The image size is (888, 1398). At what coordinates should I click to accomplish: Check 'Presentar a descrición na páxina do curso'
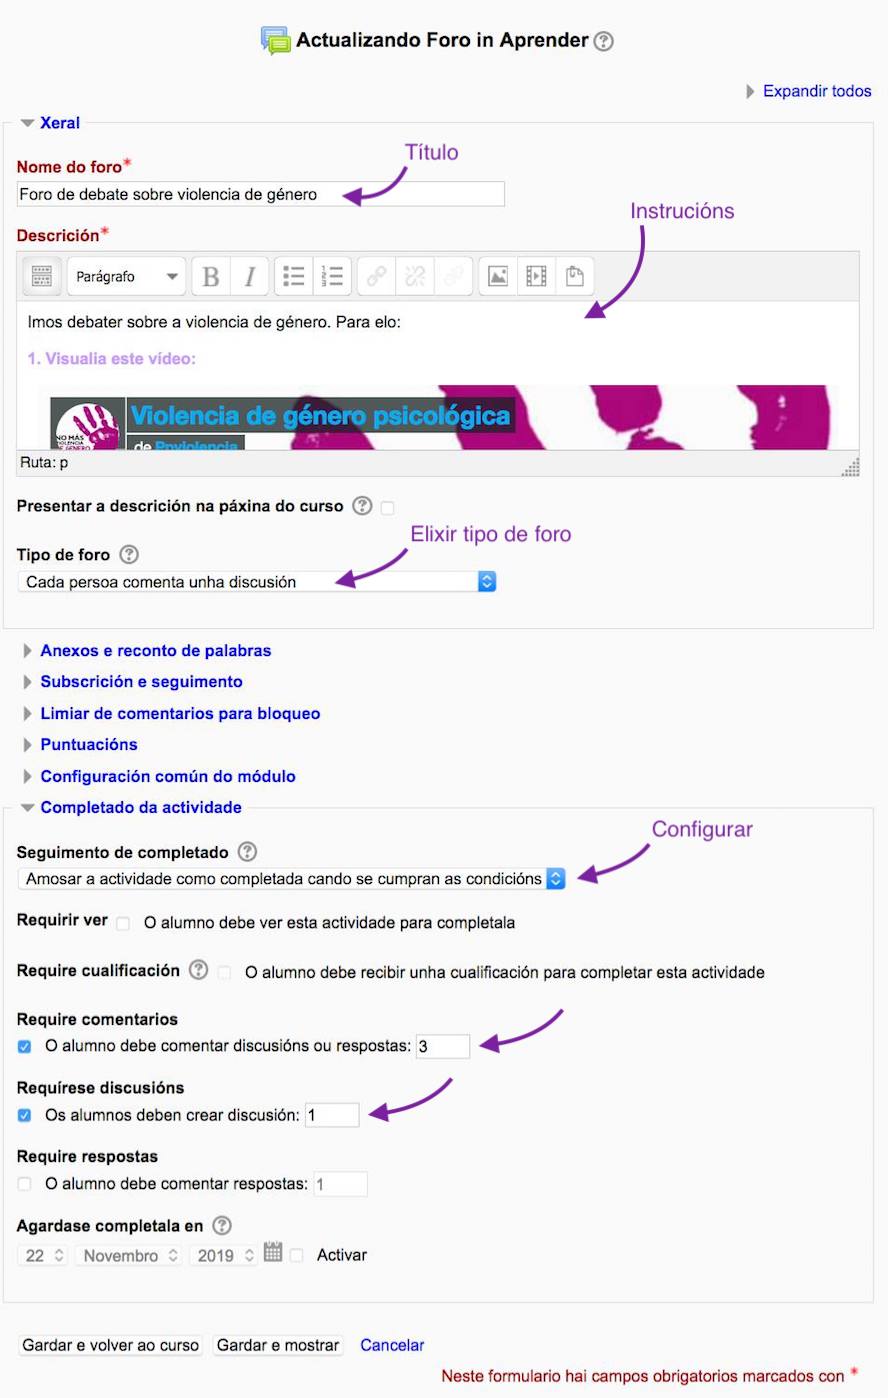tap(387, 508)
